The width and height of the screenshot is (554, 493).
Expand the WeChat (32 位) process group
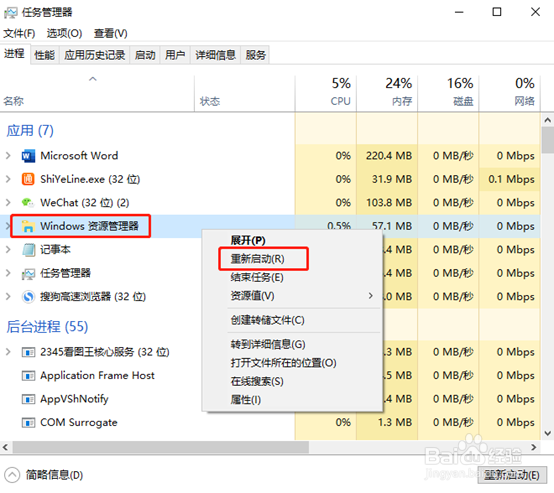pos(8,203)
